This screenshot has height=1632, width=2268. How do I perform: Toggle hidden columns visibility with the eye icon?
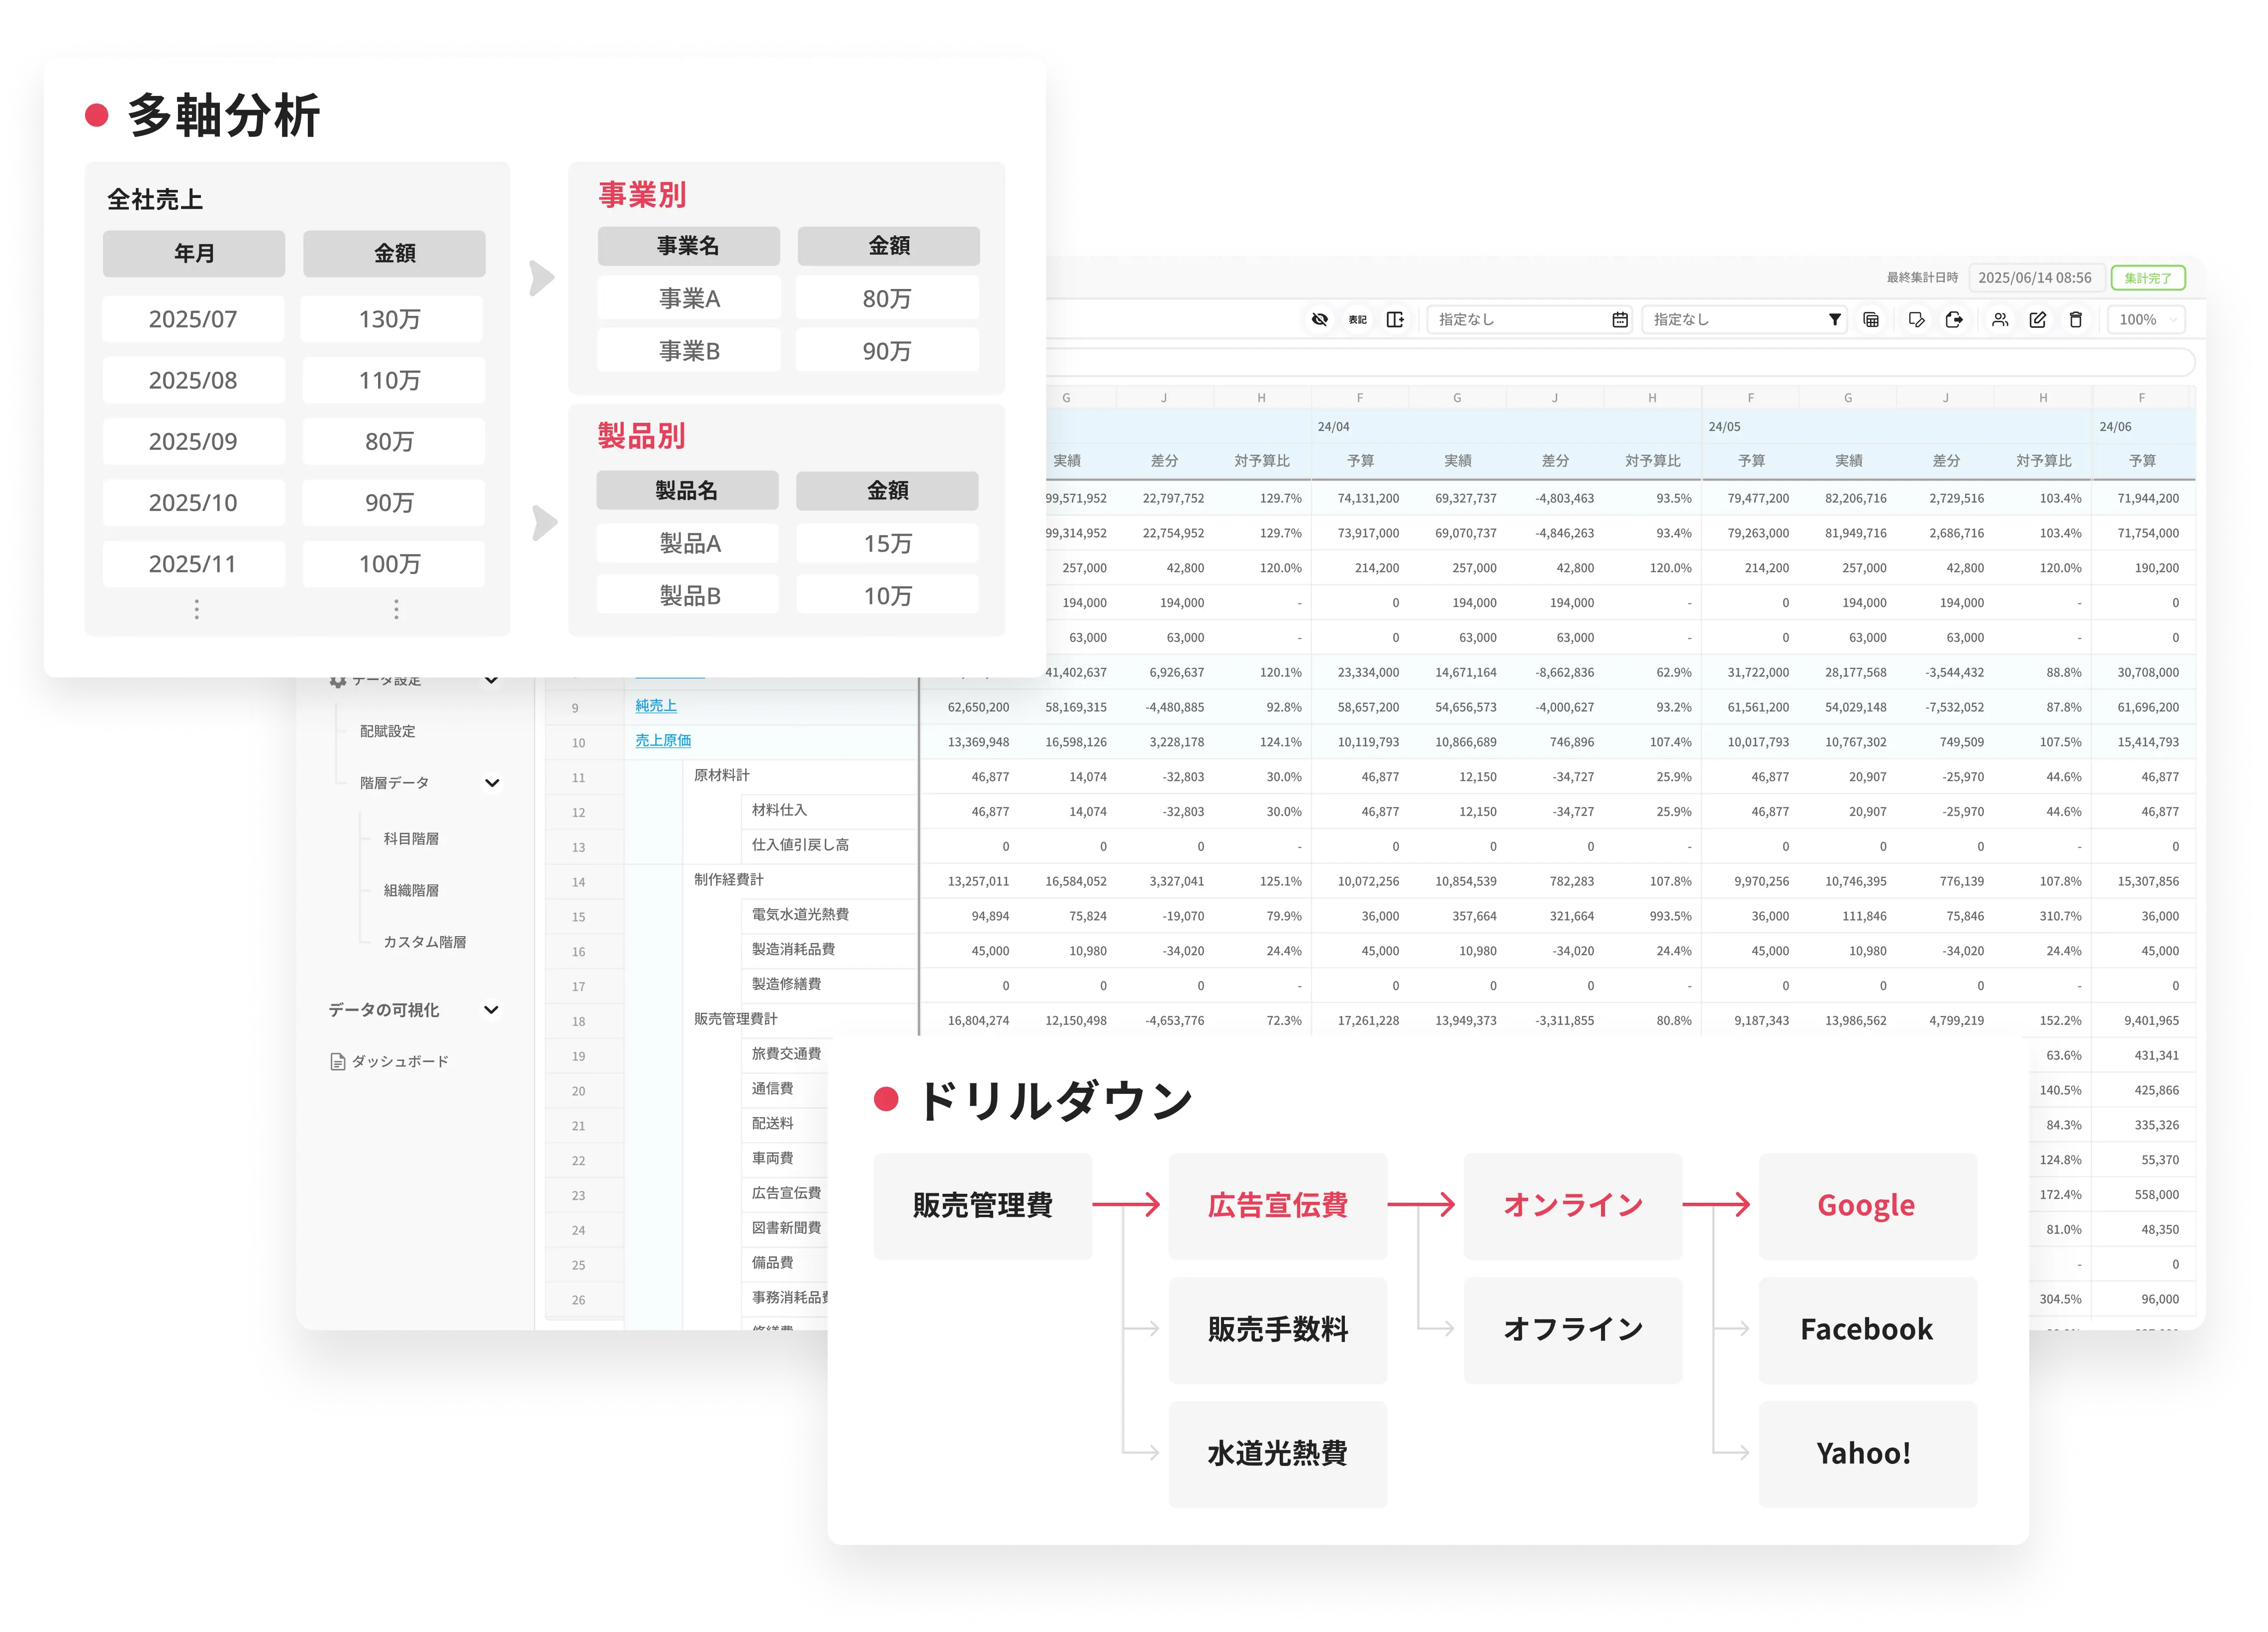[1320, 320]
